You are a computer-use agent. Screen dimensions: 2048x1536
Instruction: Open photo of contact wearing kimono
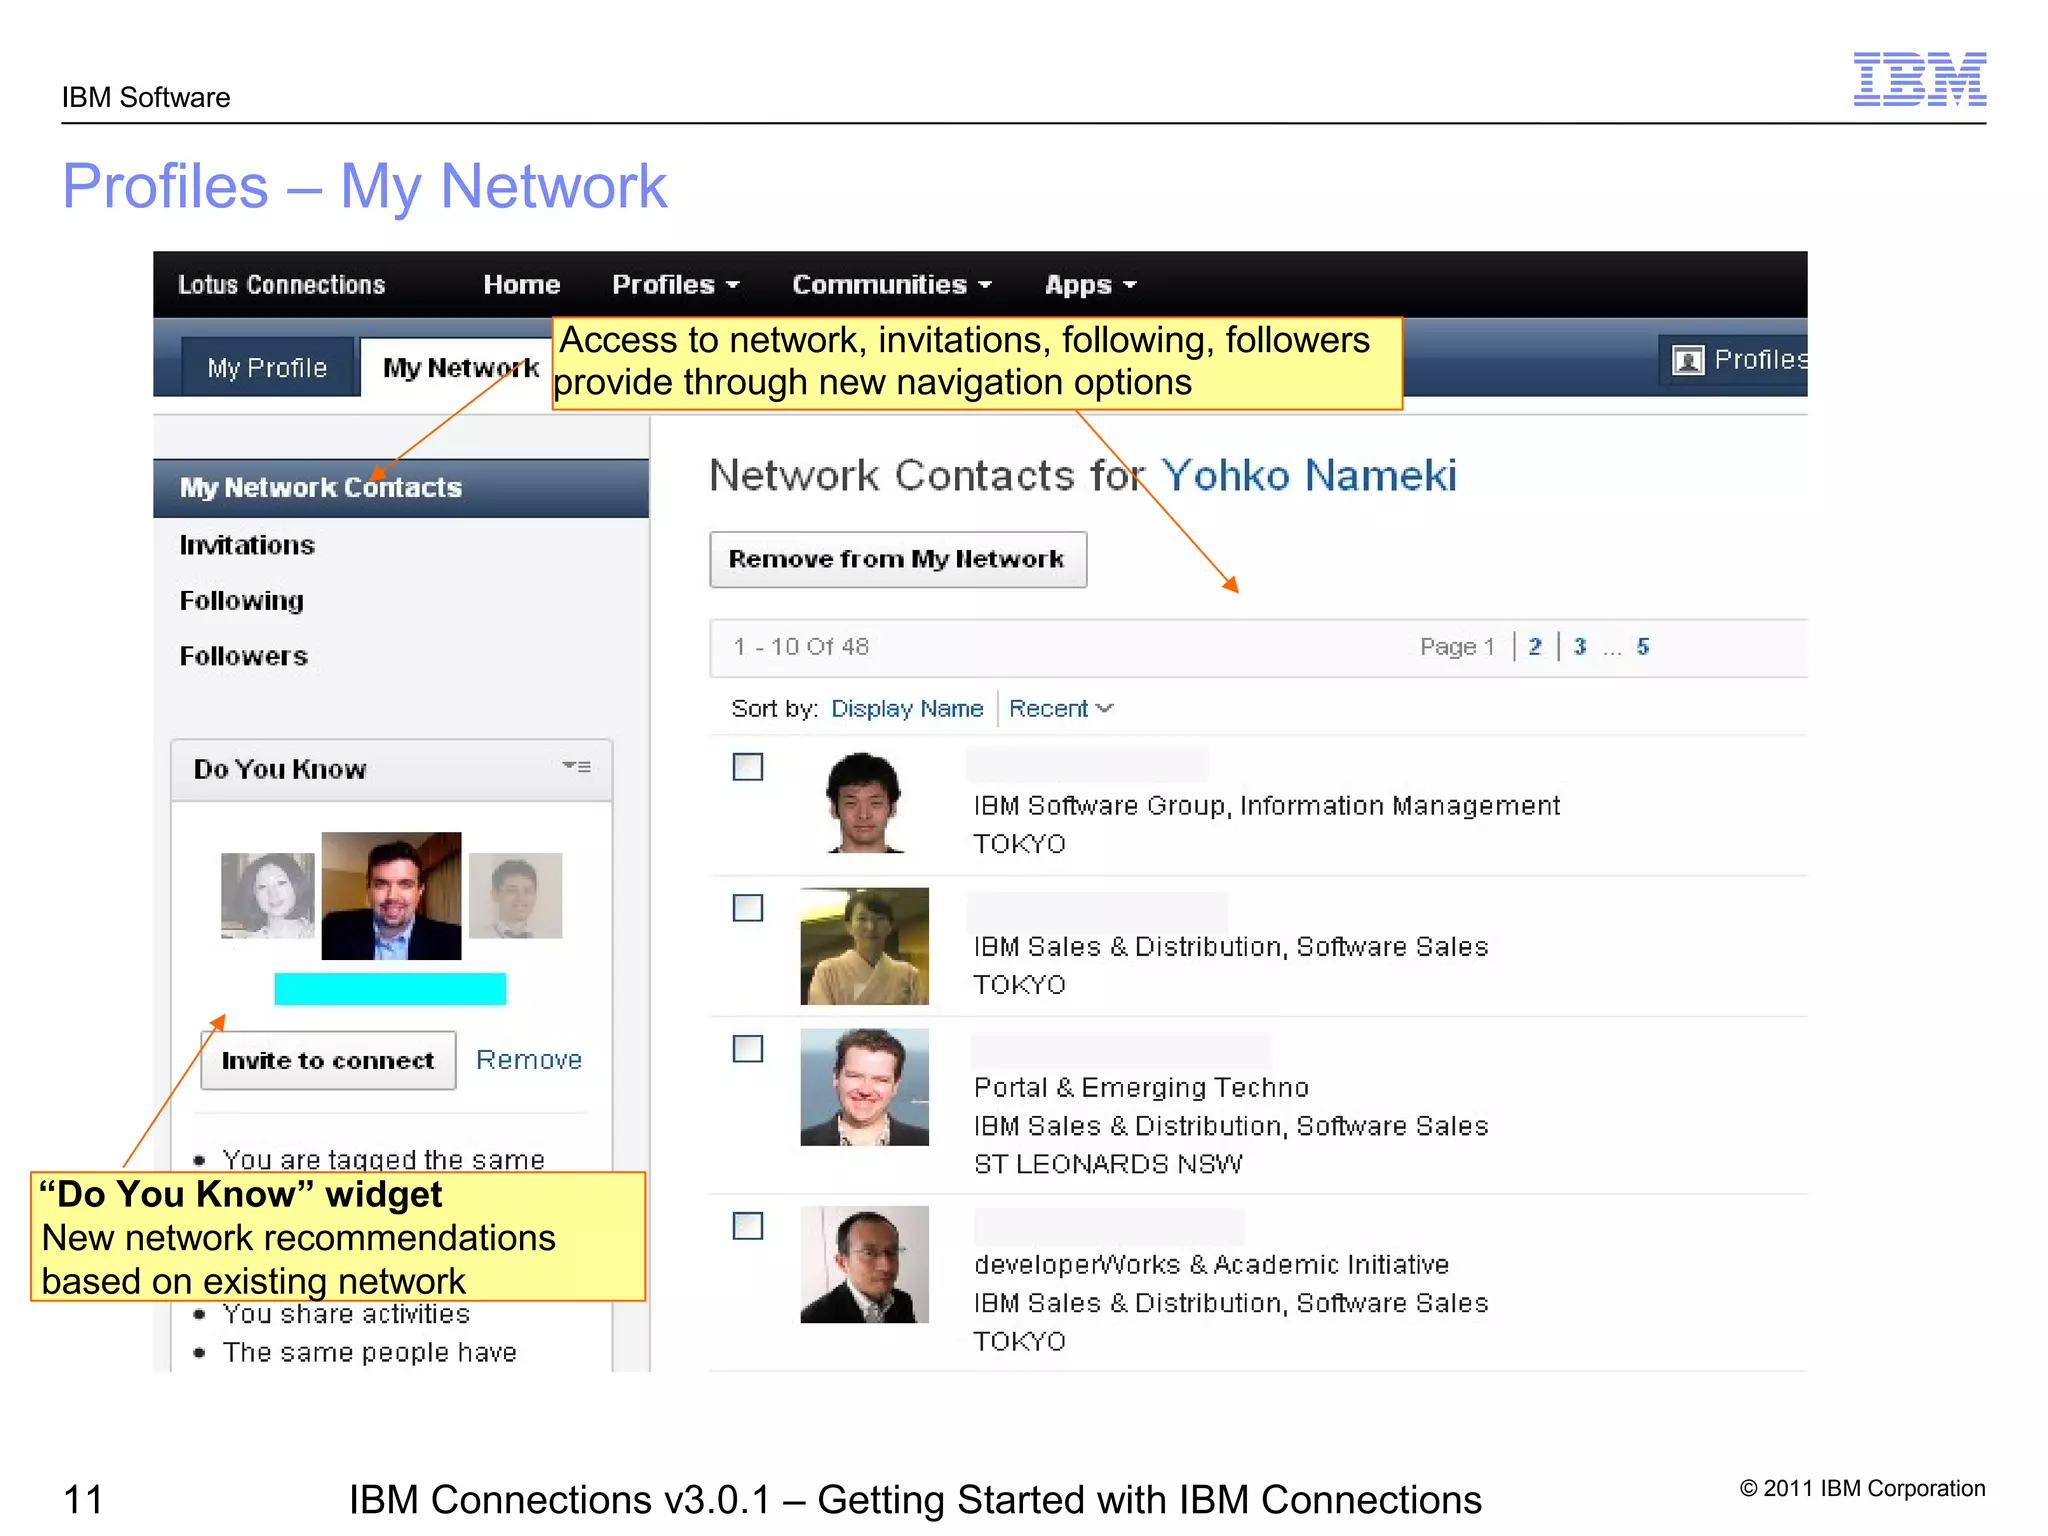tap(864, 946)
